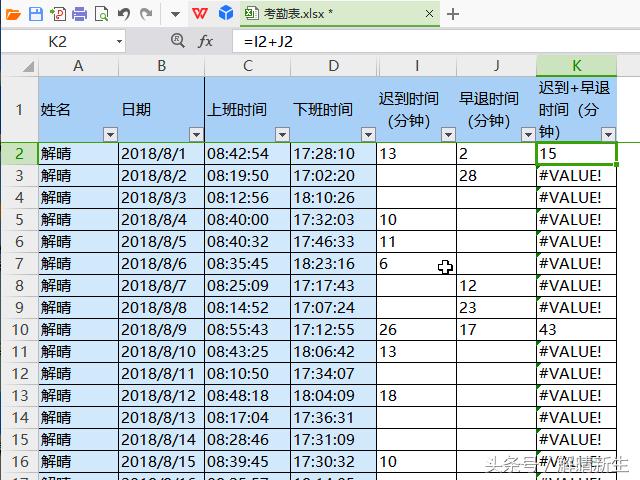Click the cell showing 18:23:16
640x480 pixels.
click(333, 264)
